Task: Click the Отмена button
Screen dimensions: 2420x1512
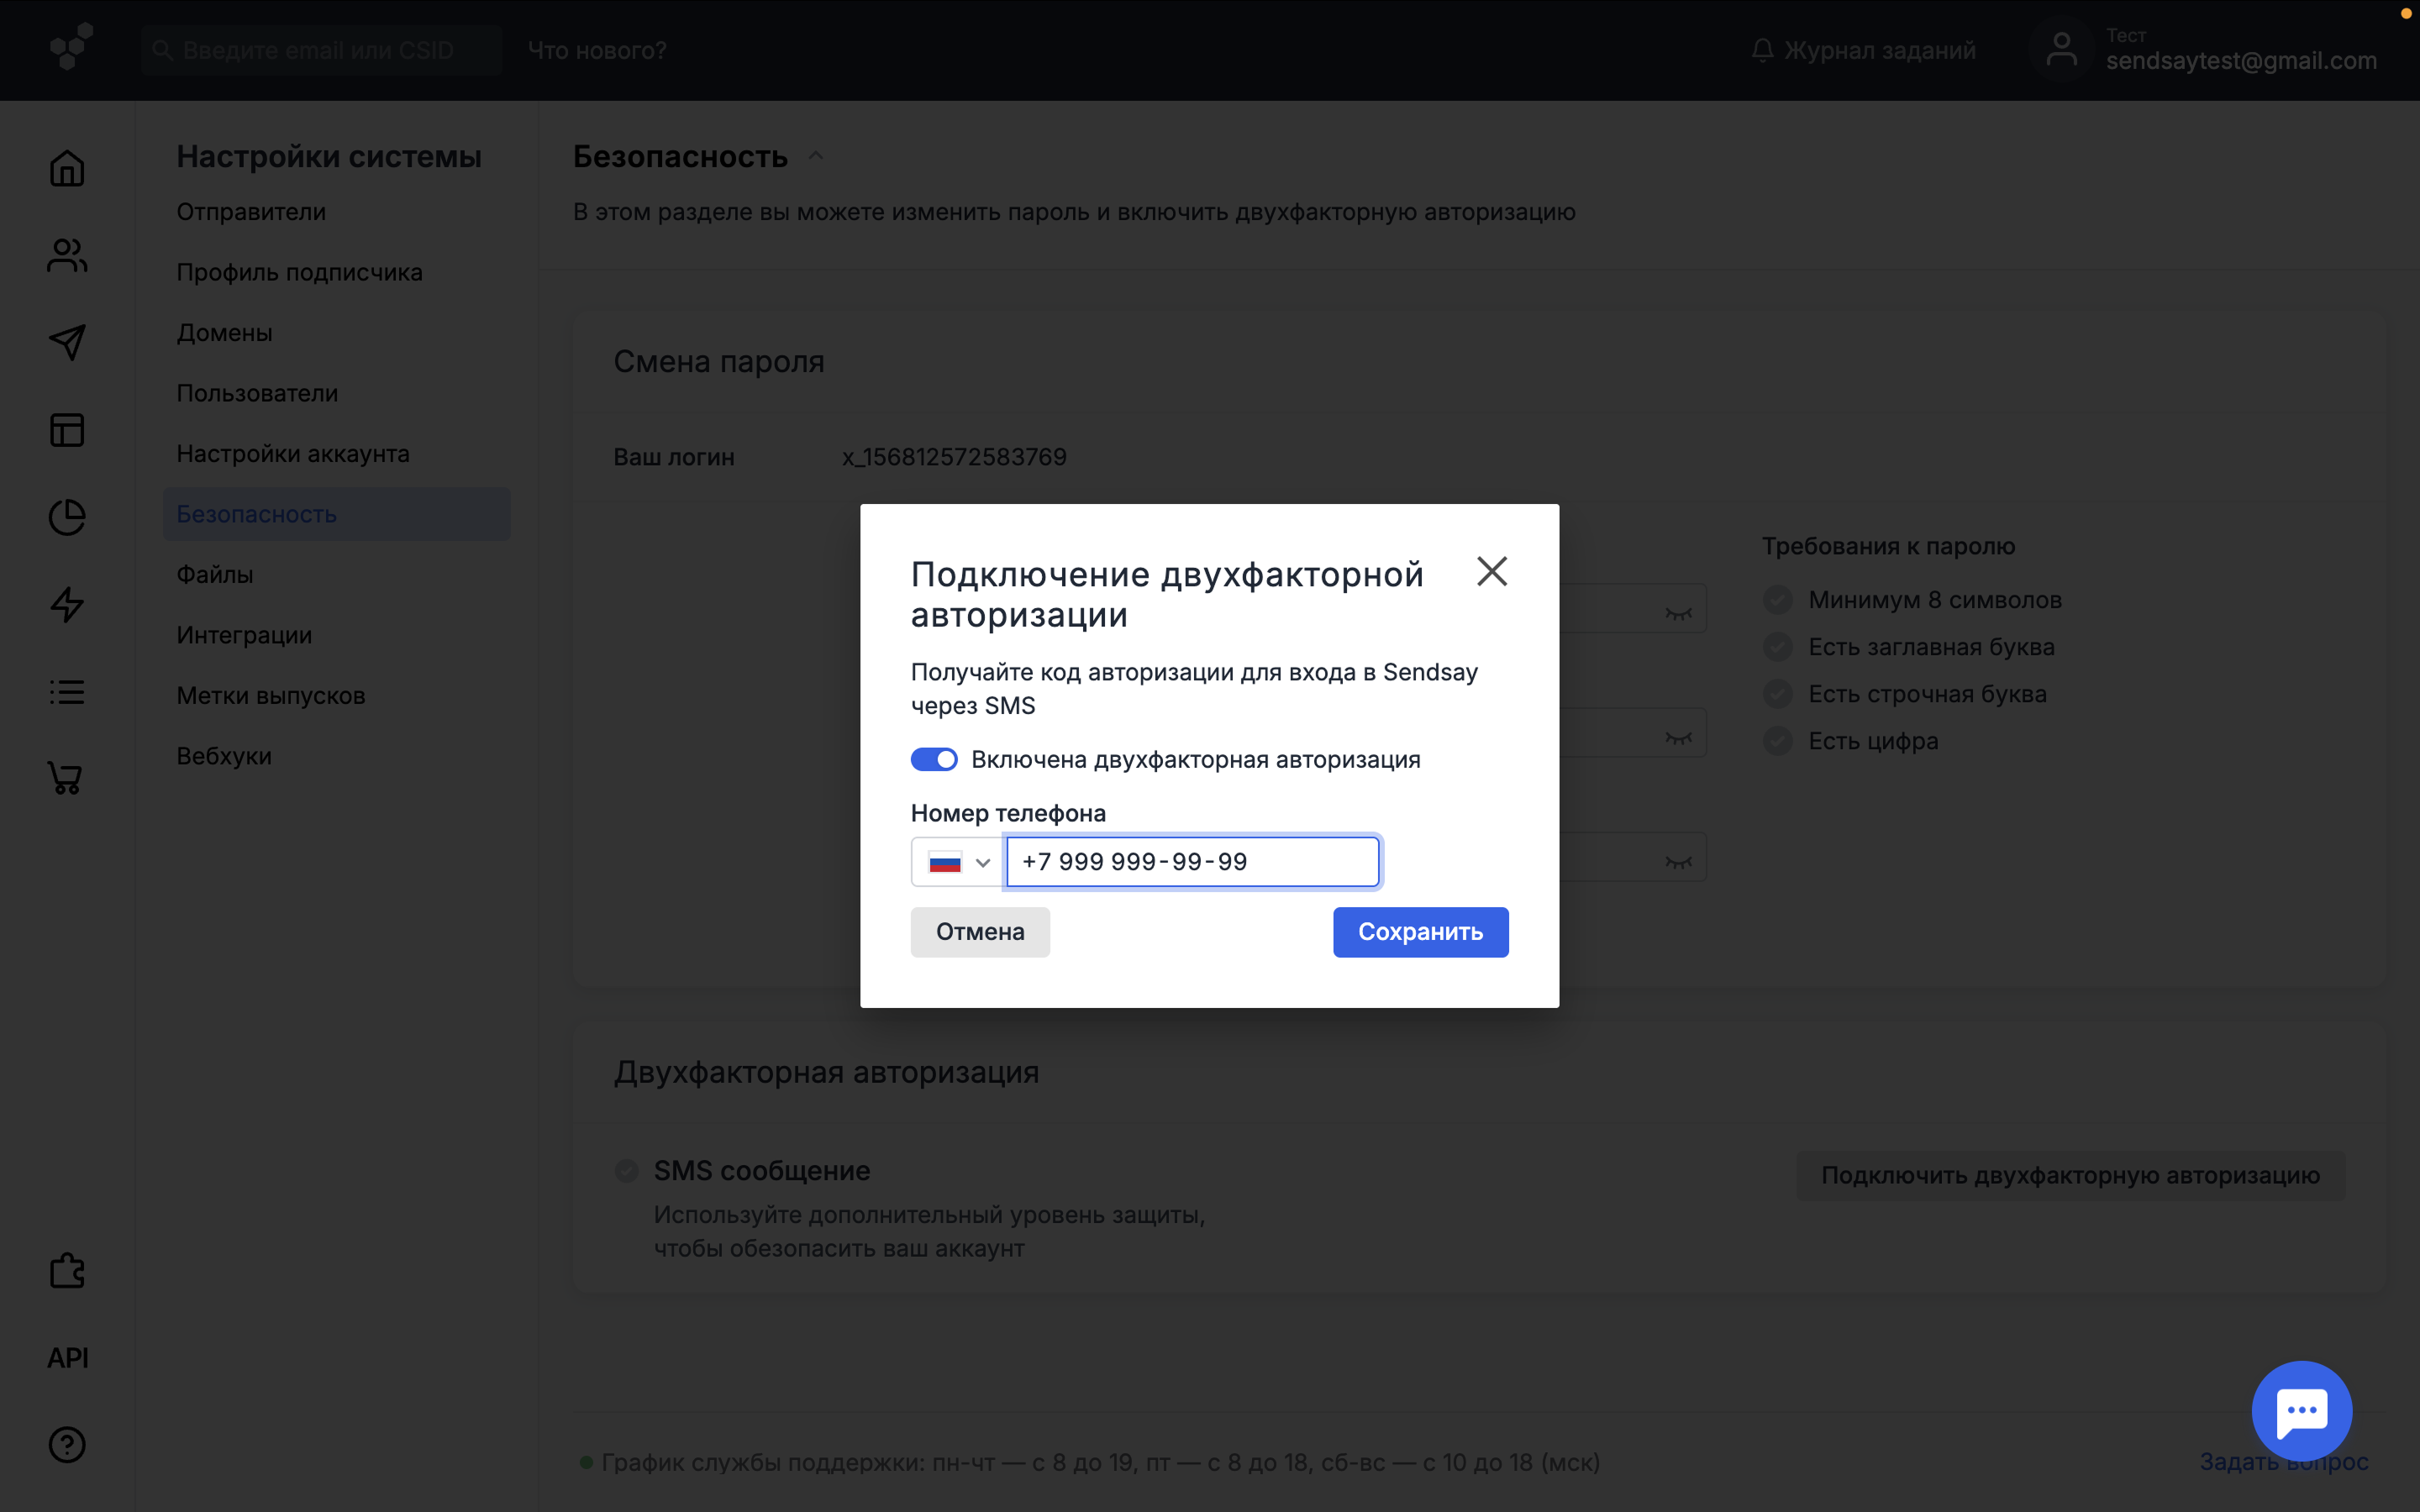Action: tap(980, 932)
